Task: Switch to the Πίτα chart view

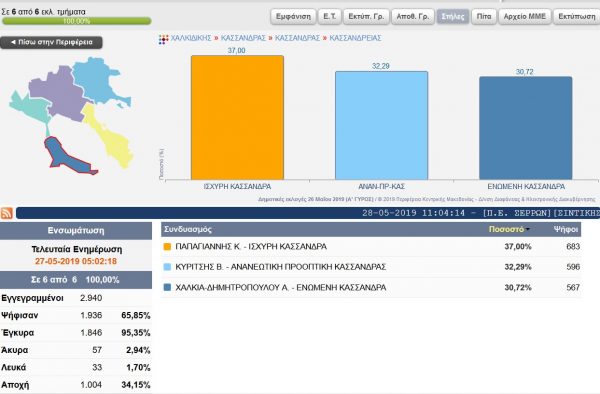Action: pos(484,16)
